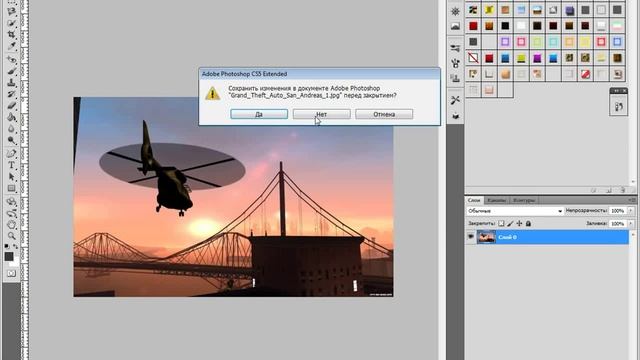
Task: Switch to the Слои tab
Action: [474, 200]
